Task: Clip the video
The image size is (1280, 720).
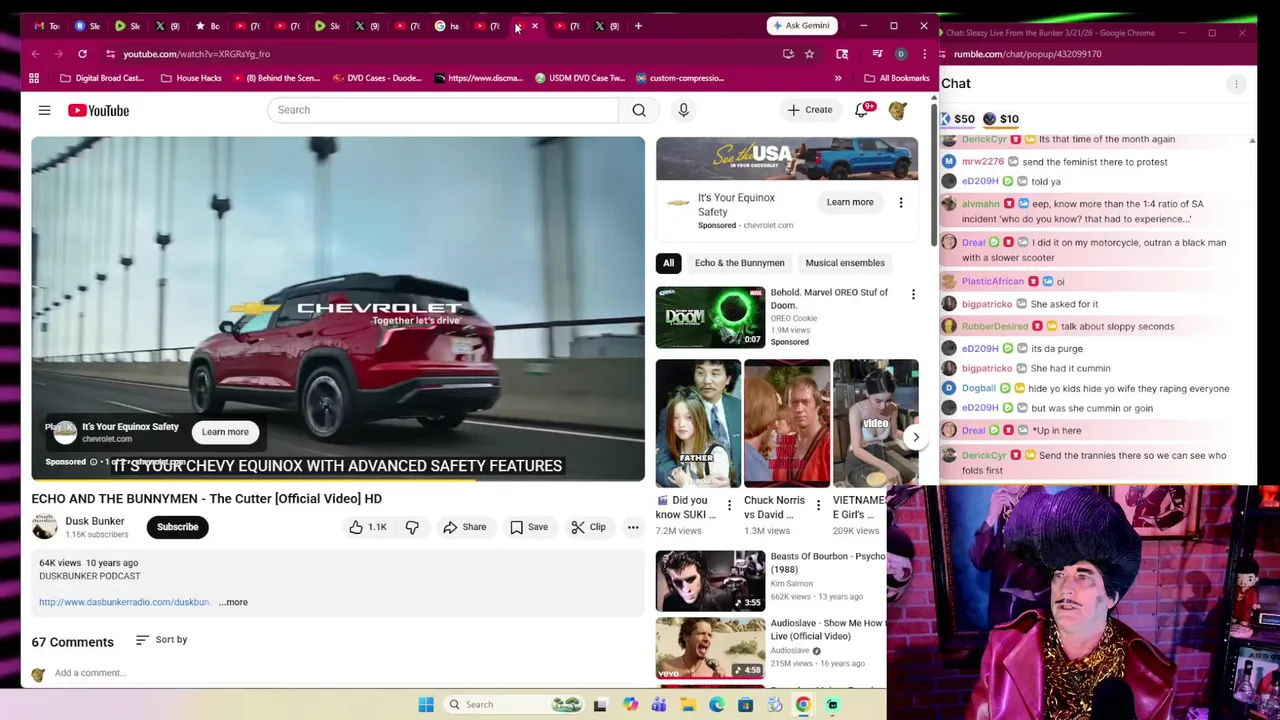Action: point(588,527)
